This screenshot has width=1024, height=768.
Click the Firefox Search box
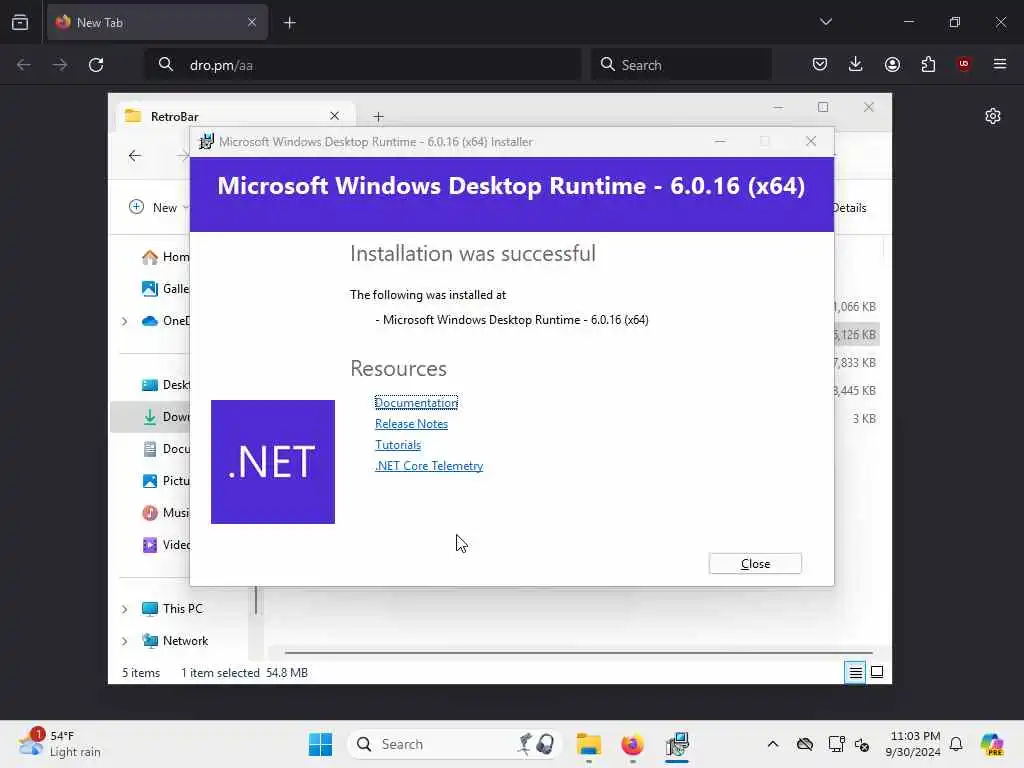[681, 65]
